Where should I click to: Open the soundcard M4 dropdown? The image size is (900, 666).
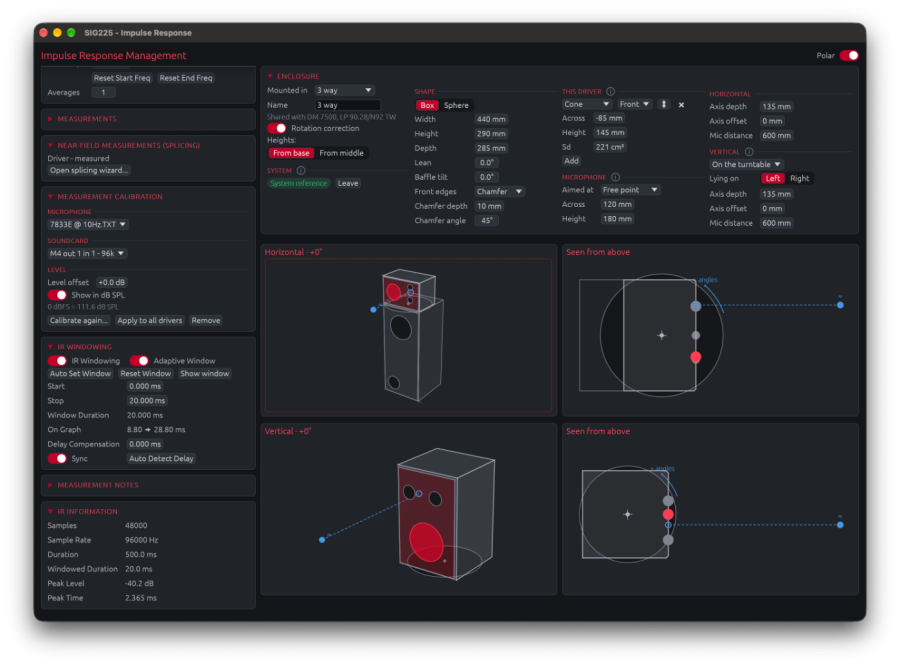[x=87, y=253]
